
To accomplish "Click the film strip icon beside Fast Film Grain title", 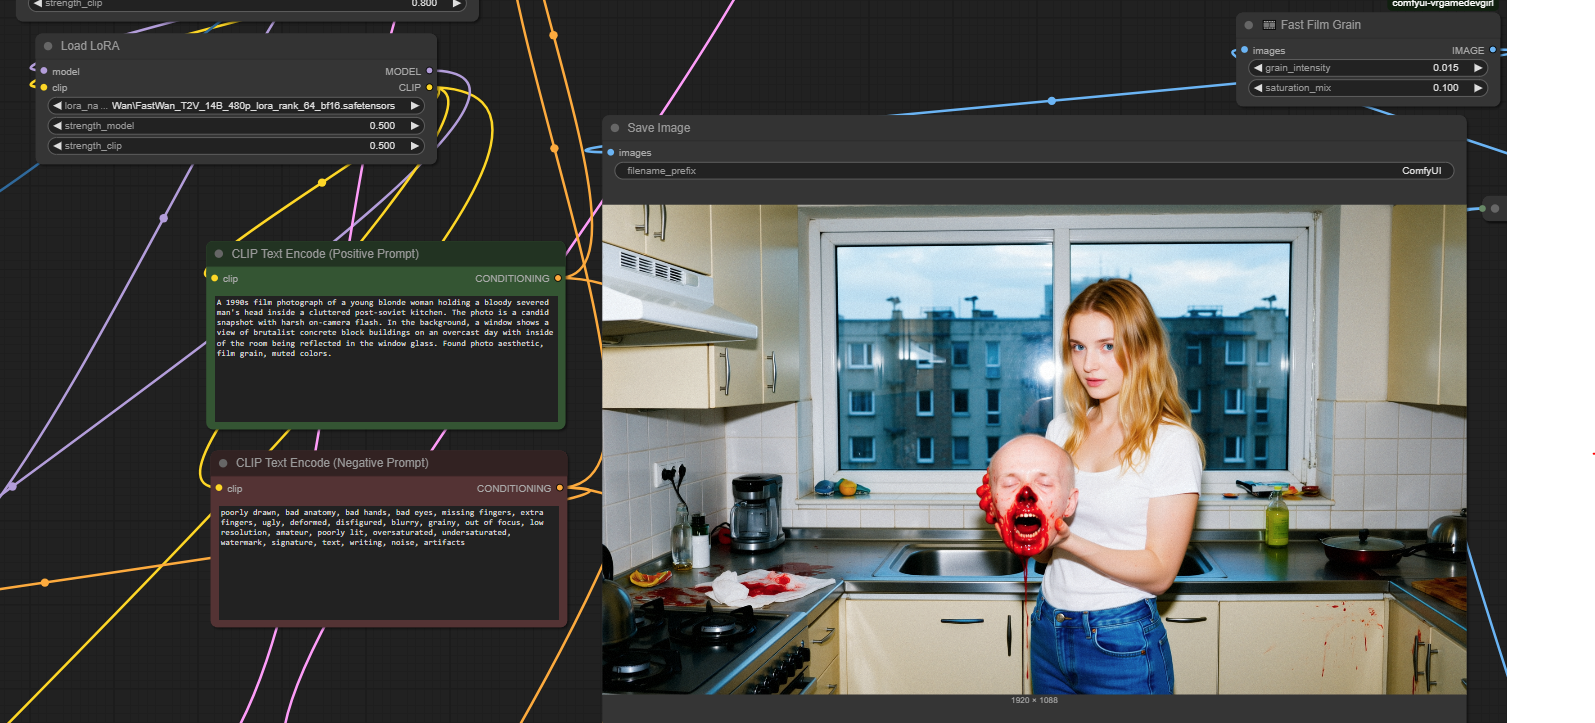I will click(x=1269, y=25).
